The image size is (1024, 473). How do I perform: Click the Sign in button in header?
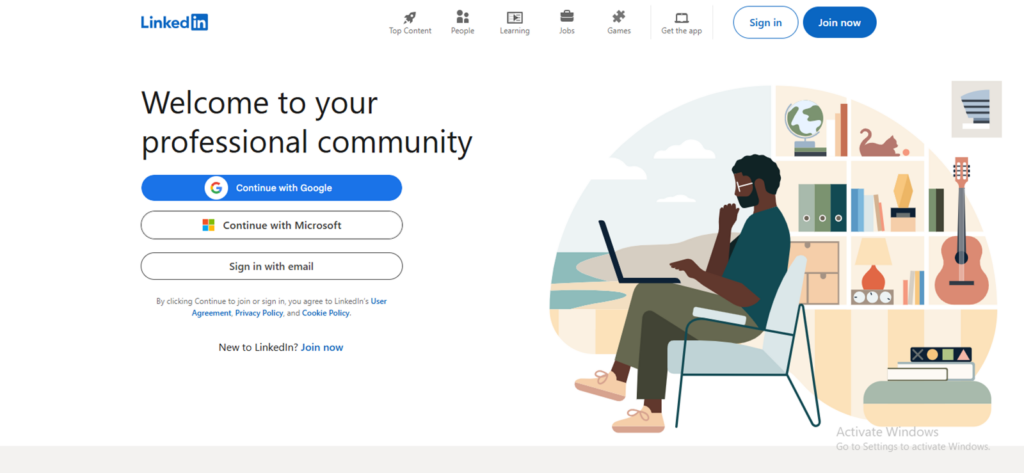point(765,22)
